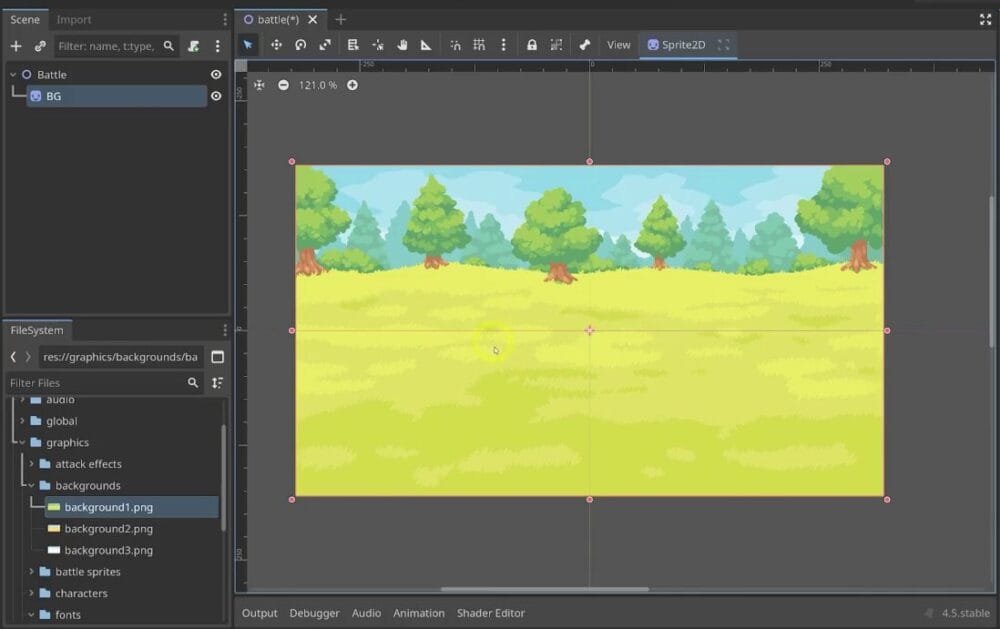Viewport: 1000px width, 629px height.
Task: Expand the global folder
Action: [x=22, y=421]
